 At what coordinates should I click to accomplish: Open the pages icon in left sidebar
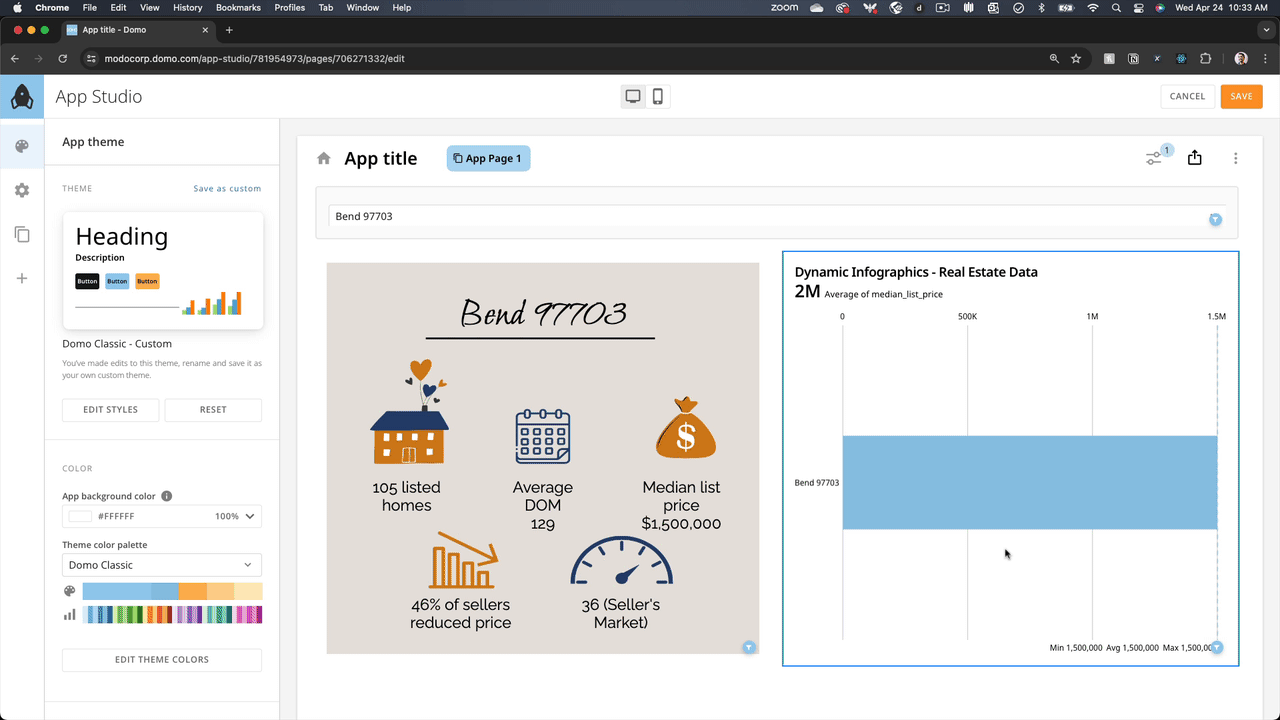(22, 234)
